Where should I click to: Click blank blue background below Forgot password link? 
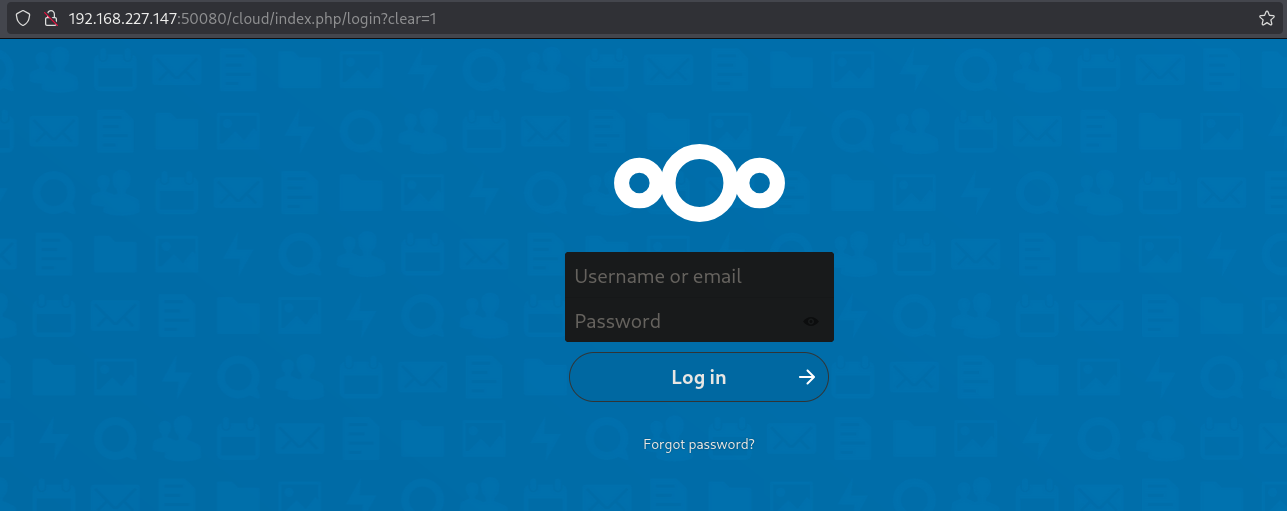[x=699, y=485]
